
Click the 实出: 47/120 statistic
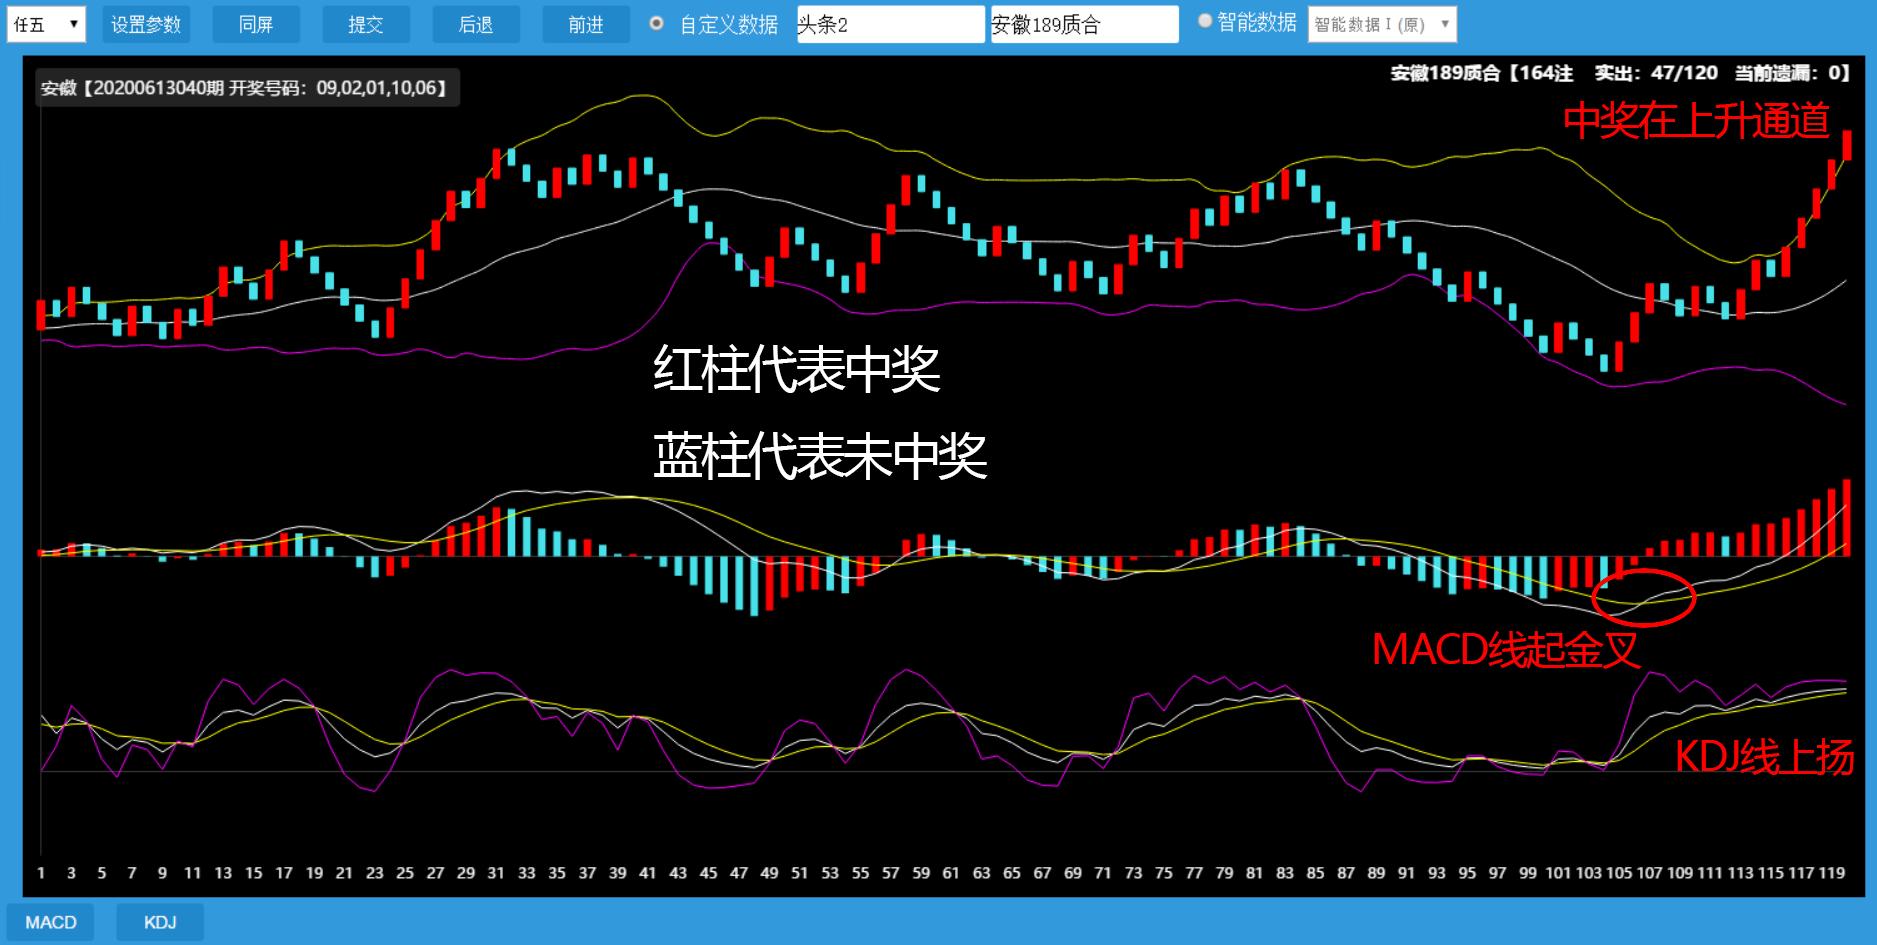click(x=1655, y=73)
